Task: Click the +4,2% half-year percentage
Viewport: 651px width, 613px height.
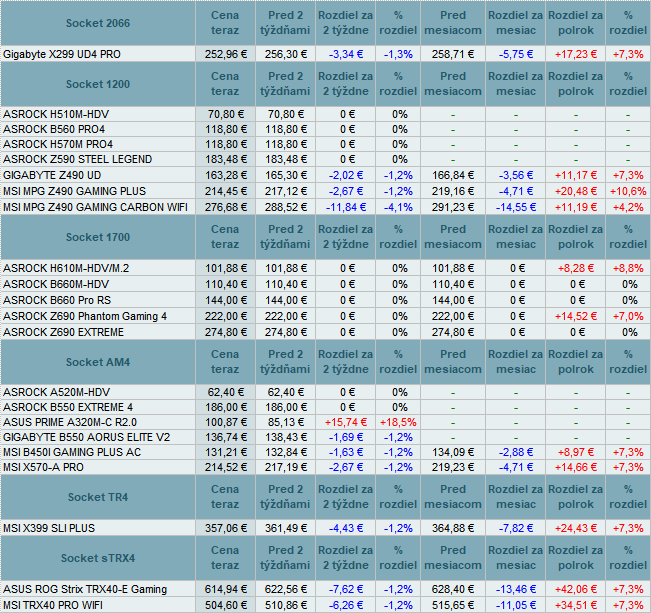Action: pos(628,207)
